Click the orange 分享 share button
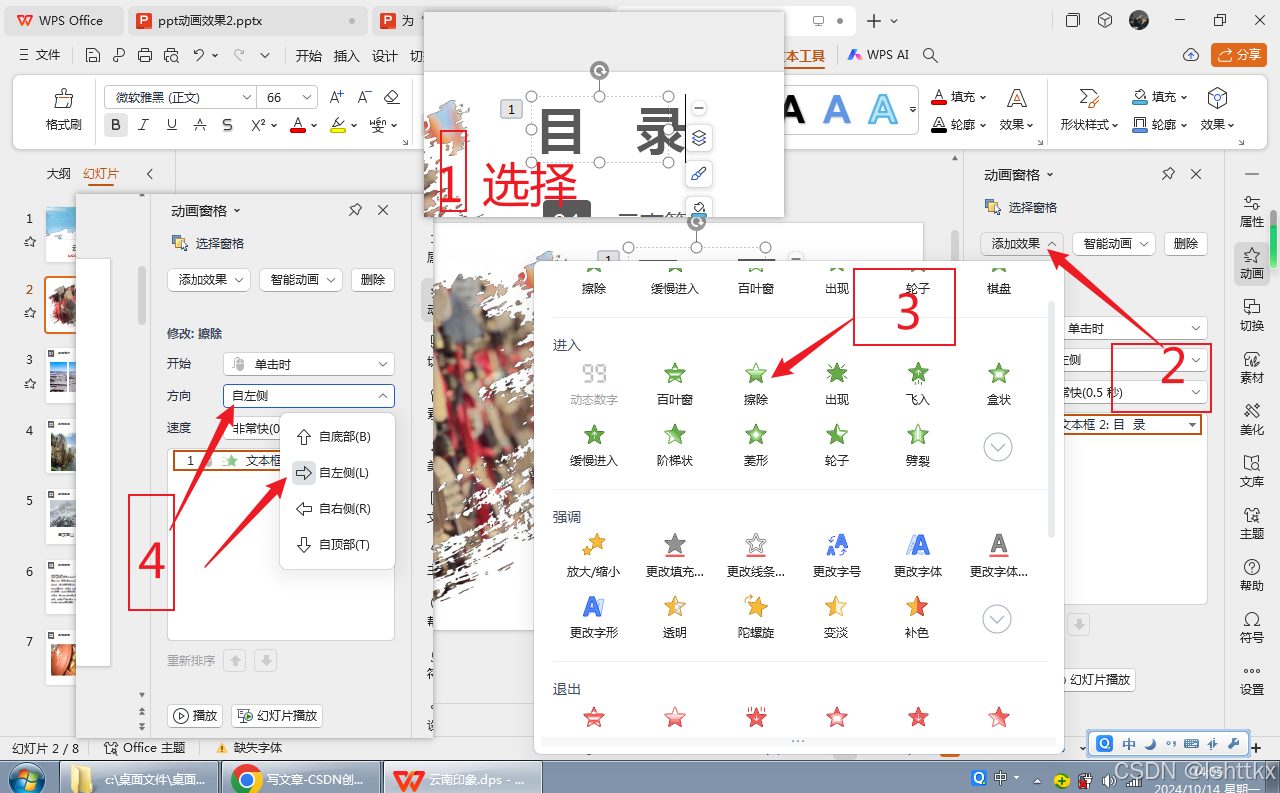The height and width of the screenshot is (793, 1280). (x=1239, y=55)
